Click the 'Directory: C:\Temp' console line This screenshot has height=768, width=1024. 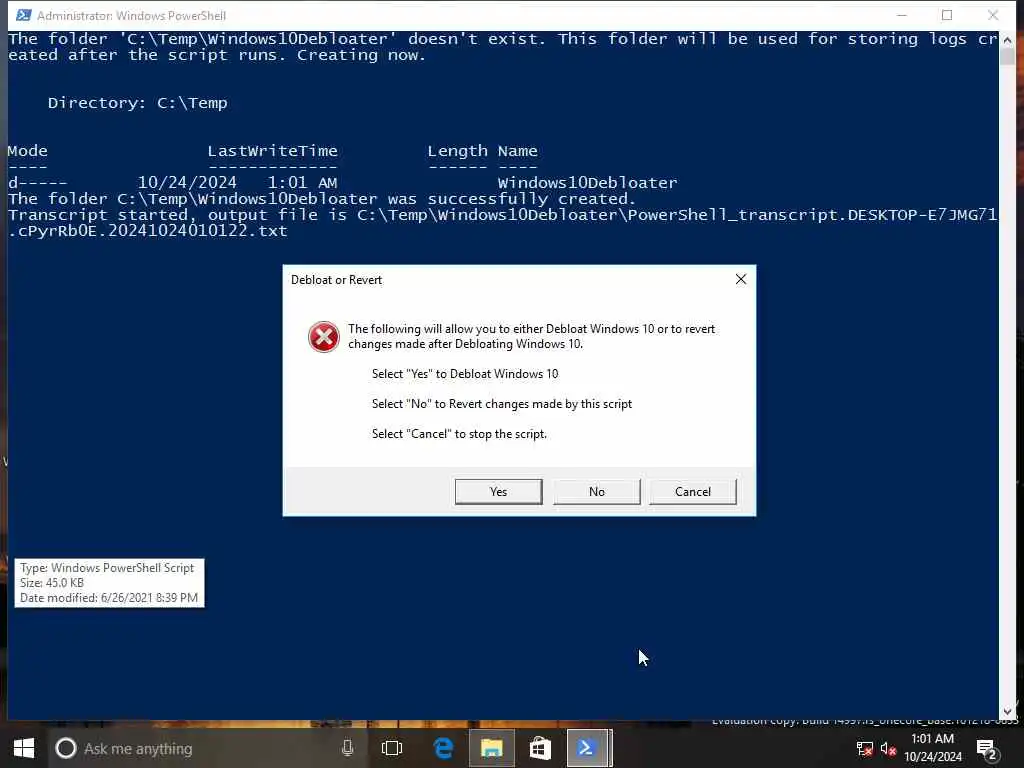(137, 103)
